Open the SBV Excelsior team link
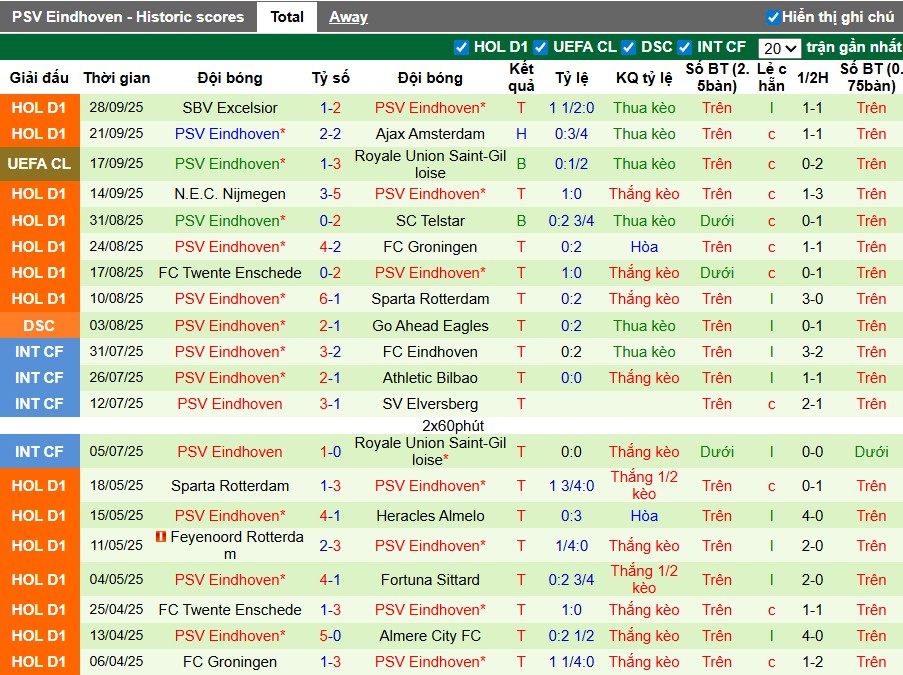This screenshot has width=903, height=675. click(230, 108)
